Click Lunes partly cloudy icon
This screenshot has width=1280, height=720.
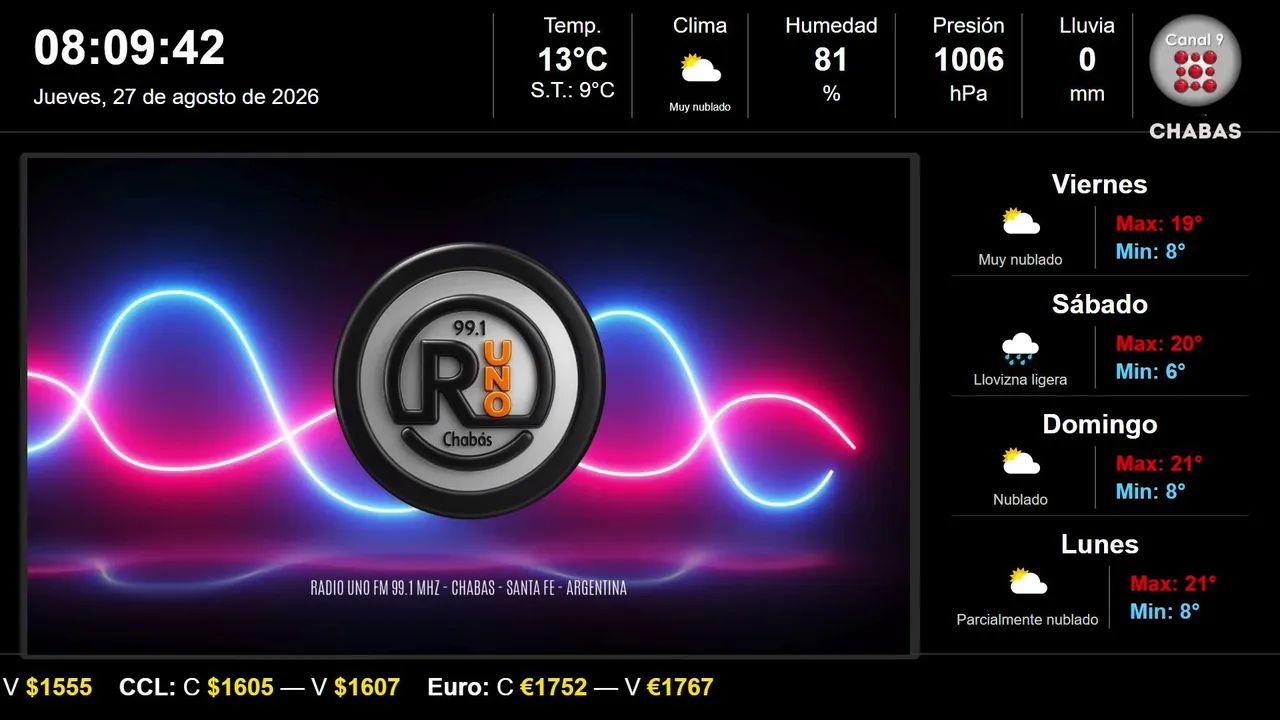pos(1028,581)
